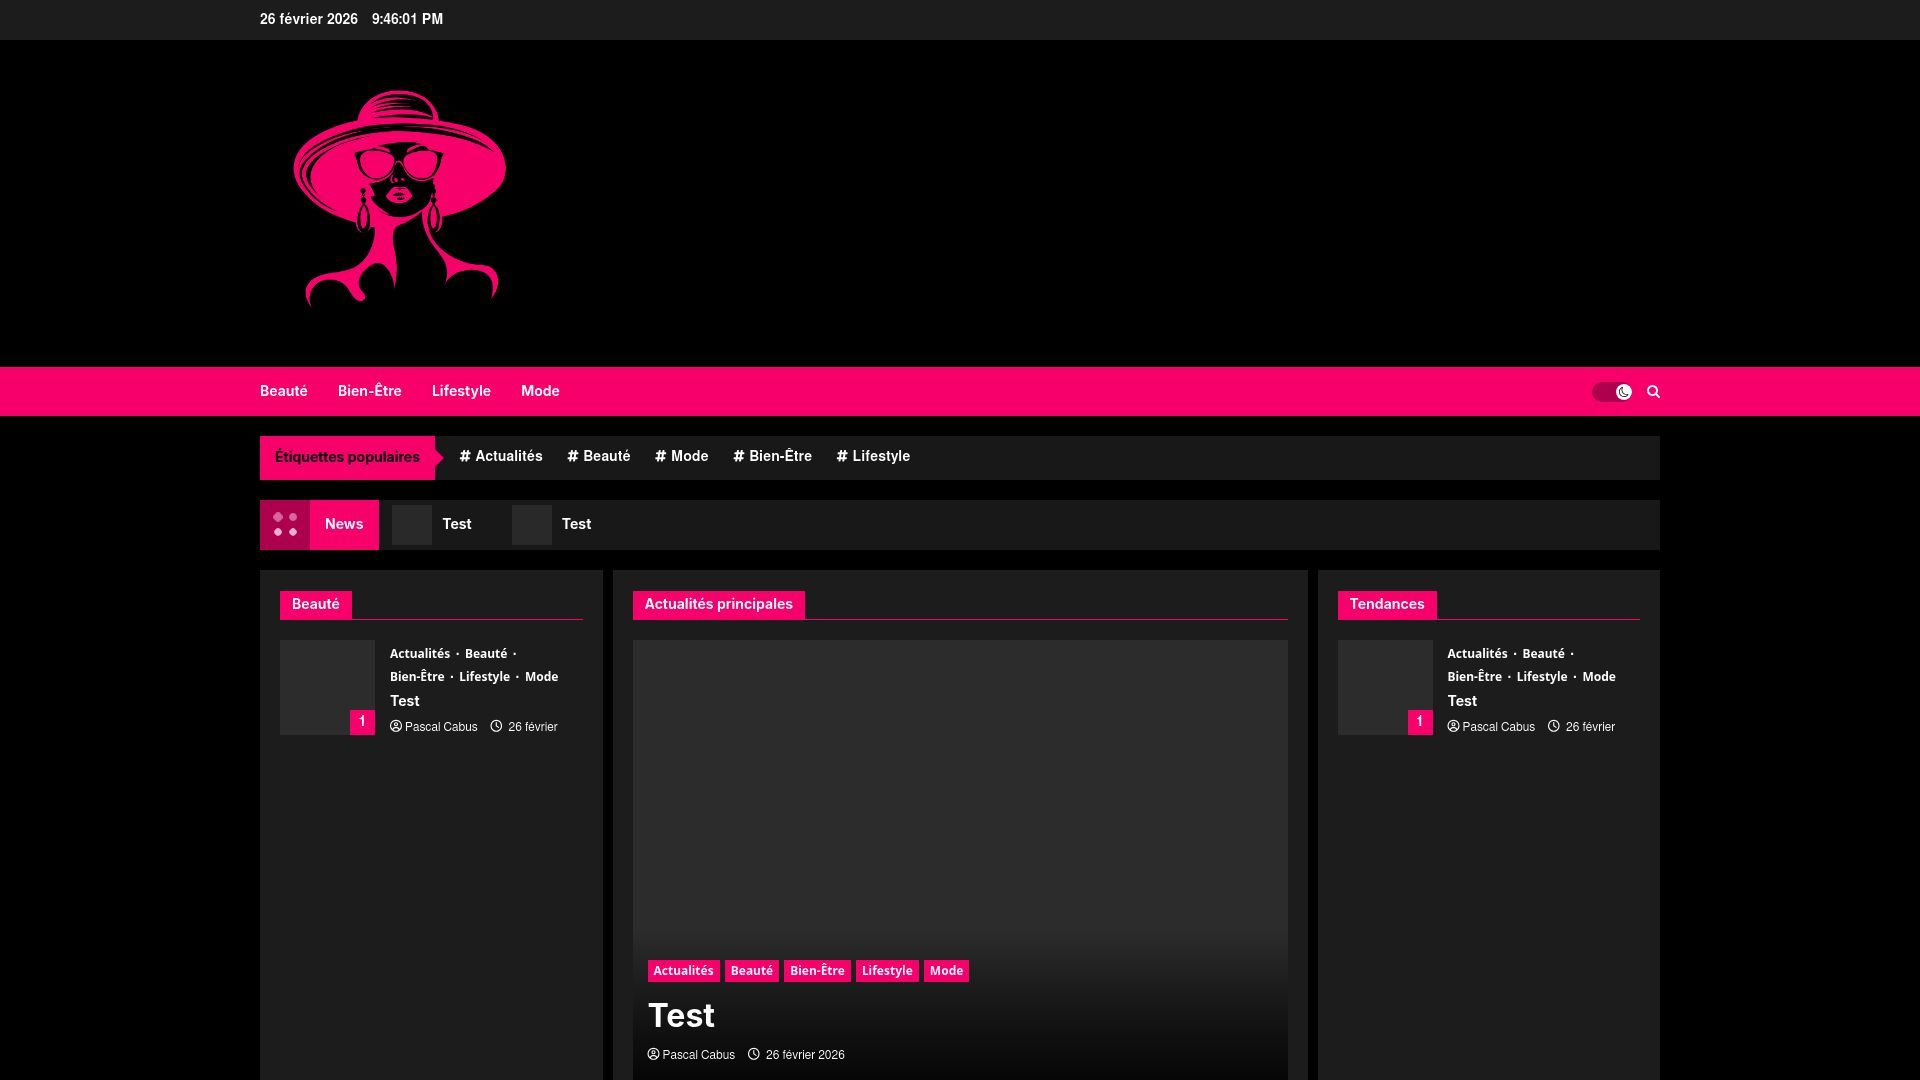Image resolution: width=1920 pixels, height=1080 pixels.
Task: Click Mode badge on featured post
Action: coord(946,971)
